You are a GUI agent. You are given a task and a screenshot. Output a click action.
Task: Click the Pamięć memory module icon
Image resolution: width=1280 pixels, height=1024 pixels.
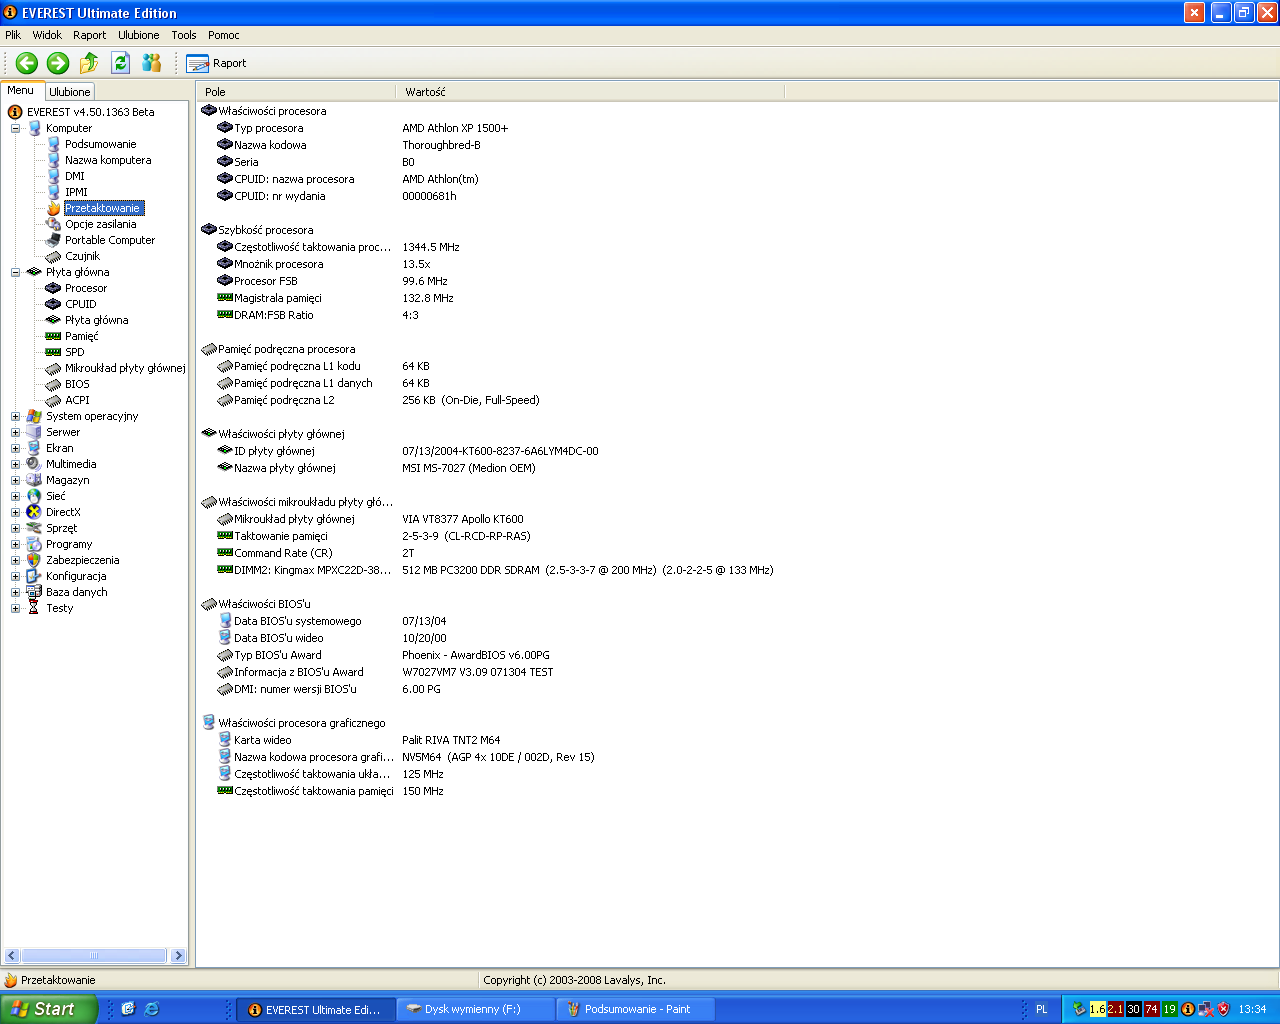tap(54, 336)
